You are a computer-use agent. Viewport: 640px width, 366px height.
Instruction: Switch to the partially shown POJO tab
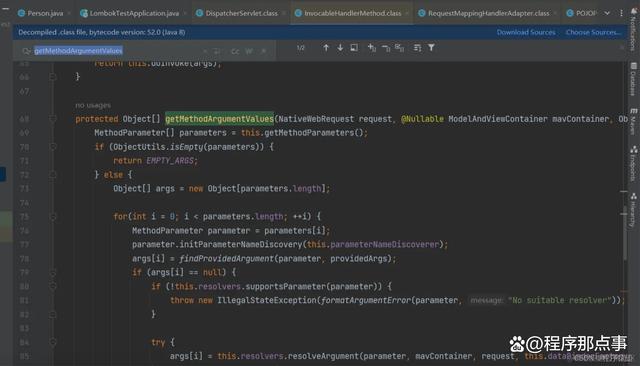pyautogui.click(x=582, y=13)
